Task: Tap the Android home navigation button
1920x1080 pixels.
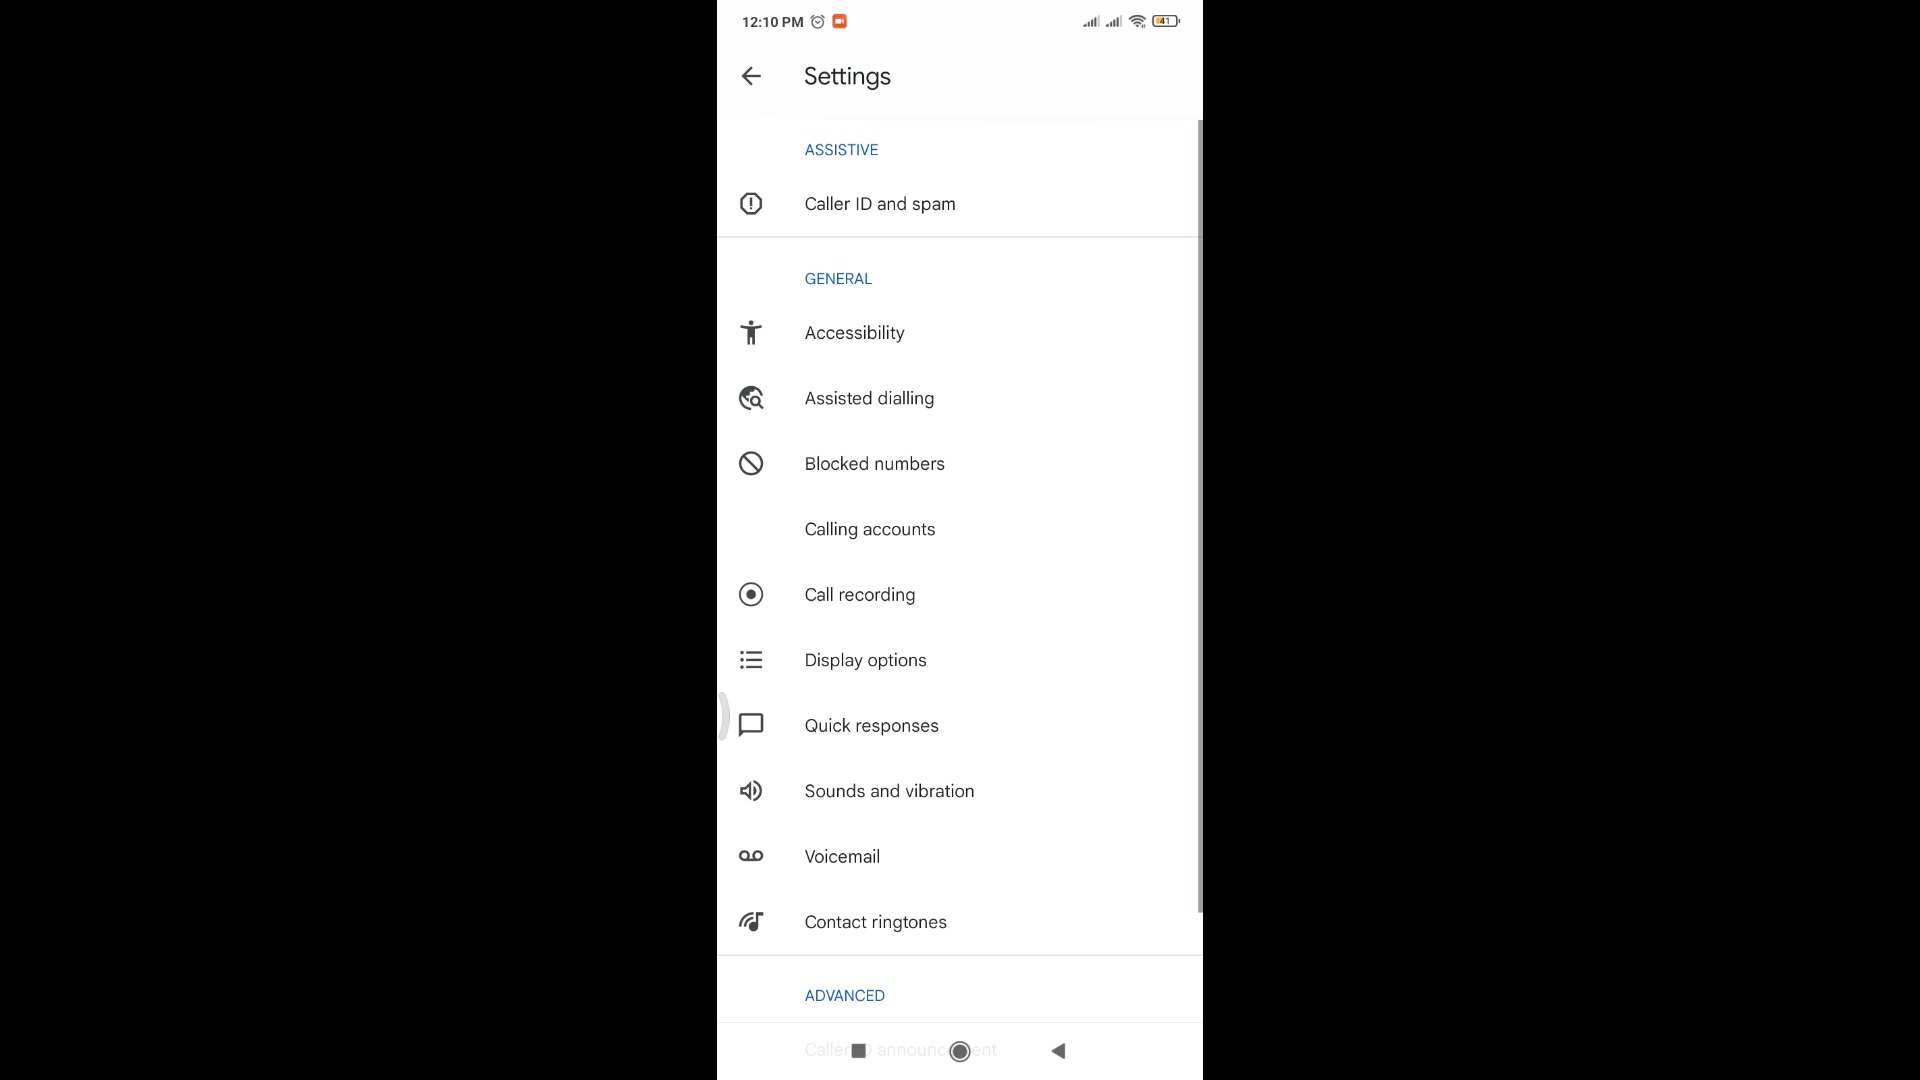Action: pos(960,1051)
